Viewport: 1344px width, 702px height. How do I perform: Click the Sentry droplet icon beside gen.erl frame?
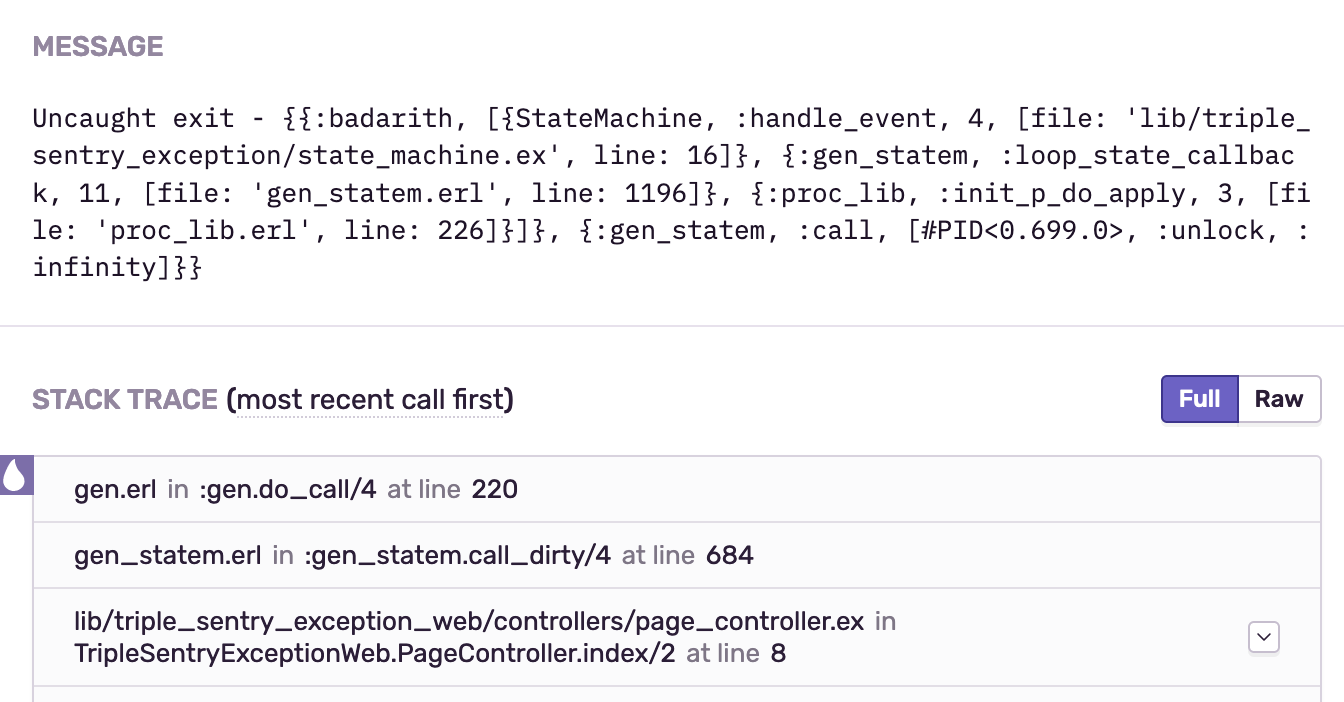tap(14, 477)
